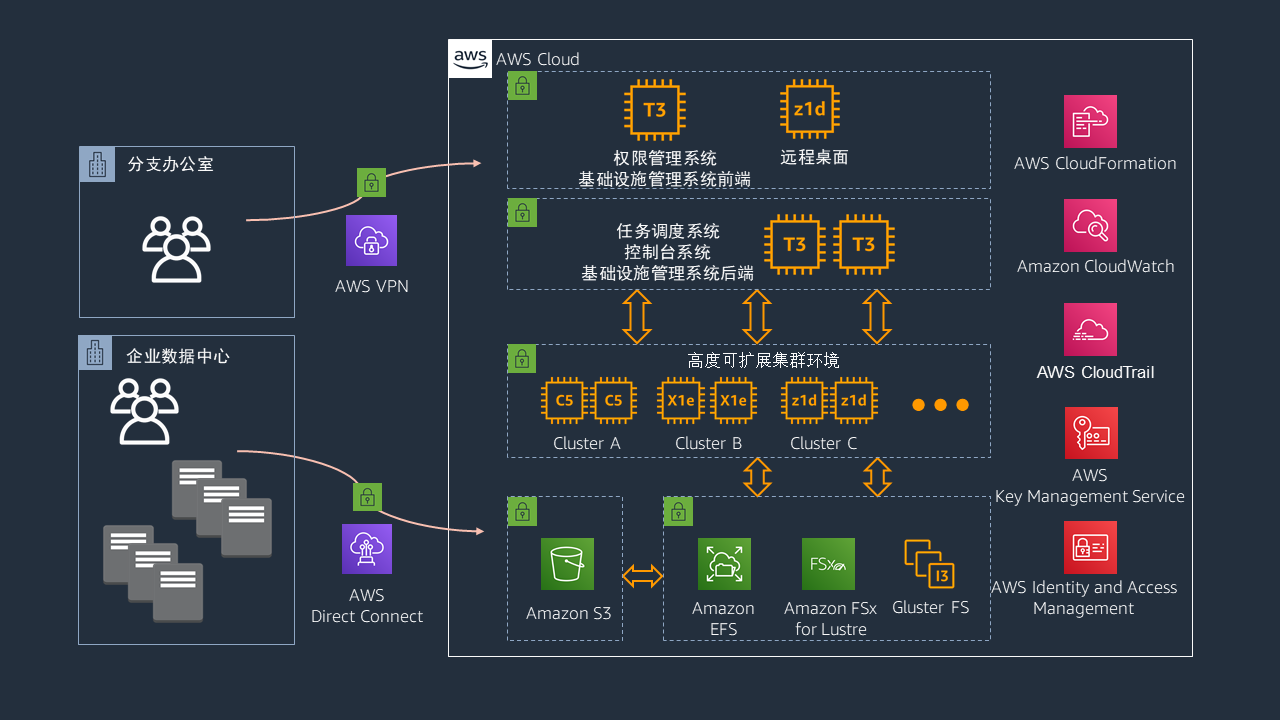Select the first C5 chip in Cluster A

(564, 401)
